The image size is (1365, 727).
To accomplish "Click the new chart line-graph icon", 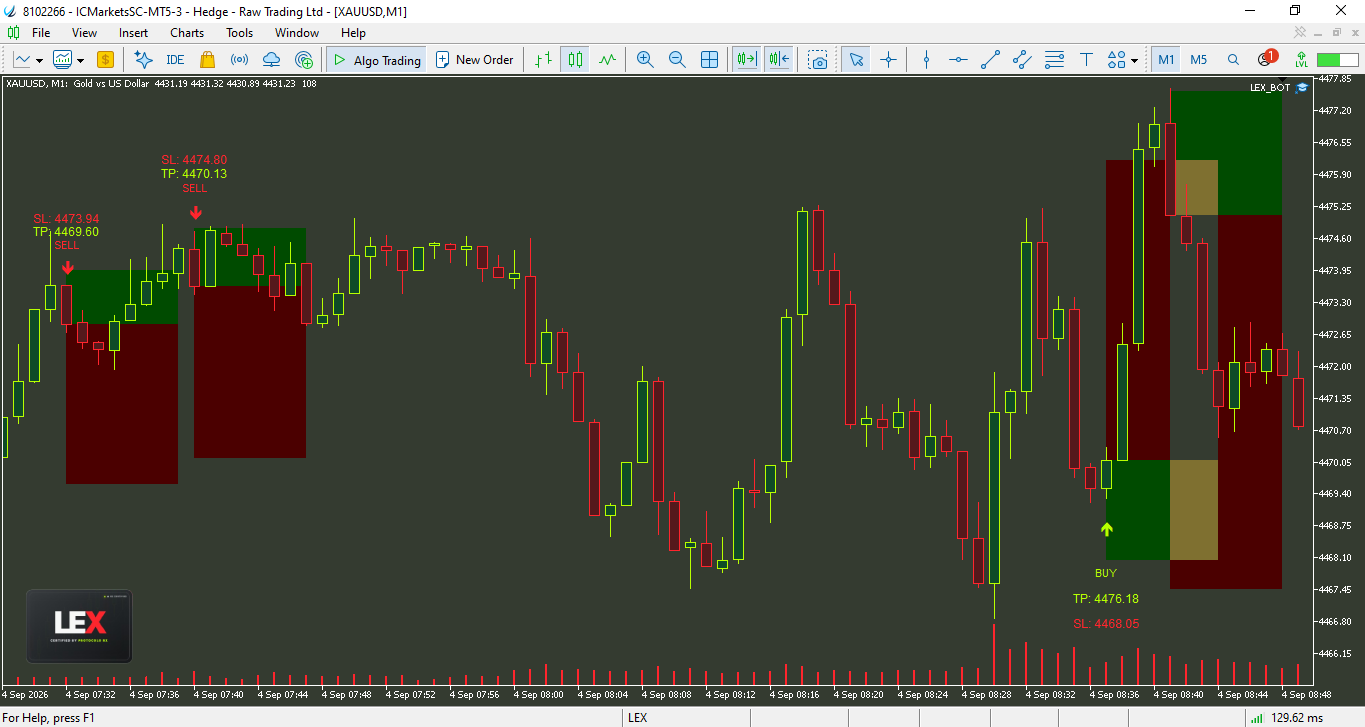I will click(21, 60).
